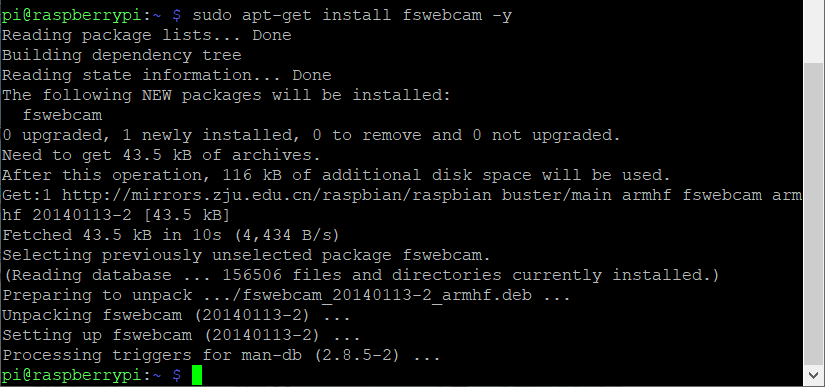Screen dimensions: 825x387
Task: Click the scrollbar track above the thumb
Action: (x=813, y=32)
